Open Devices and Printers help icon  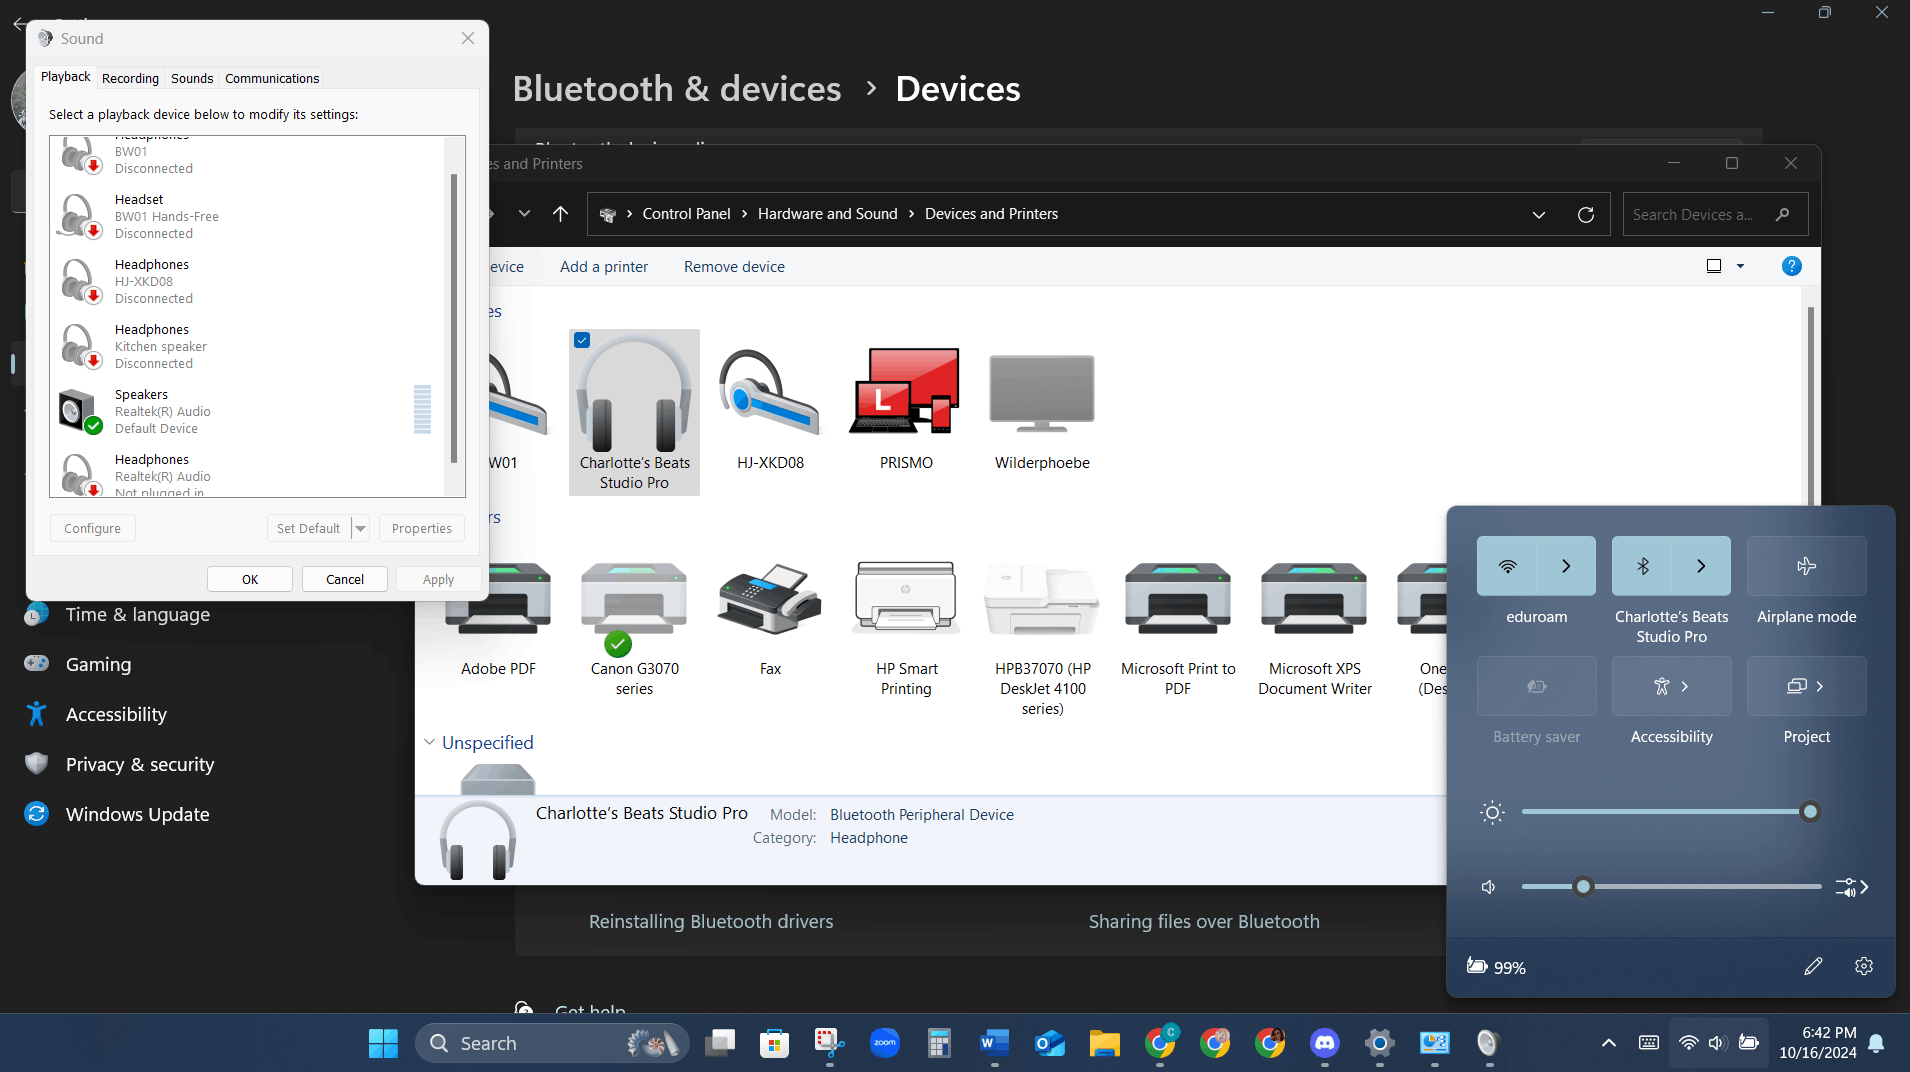1791,266
